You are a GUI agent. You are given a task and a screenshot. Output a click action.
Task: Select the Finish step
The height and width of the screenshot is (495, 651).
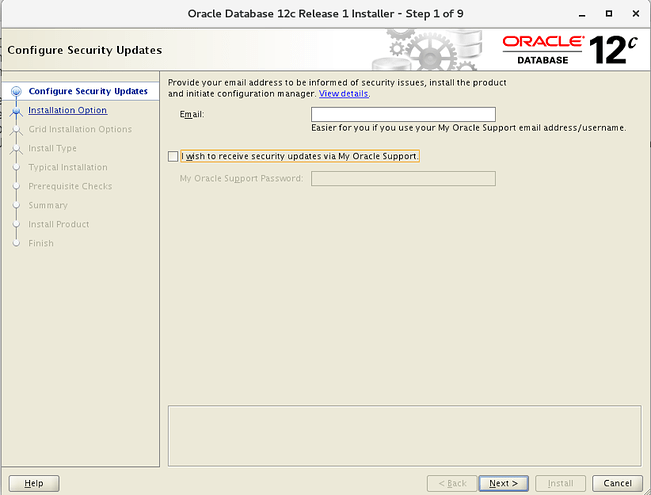[41, 243]
